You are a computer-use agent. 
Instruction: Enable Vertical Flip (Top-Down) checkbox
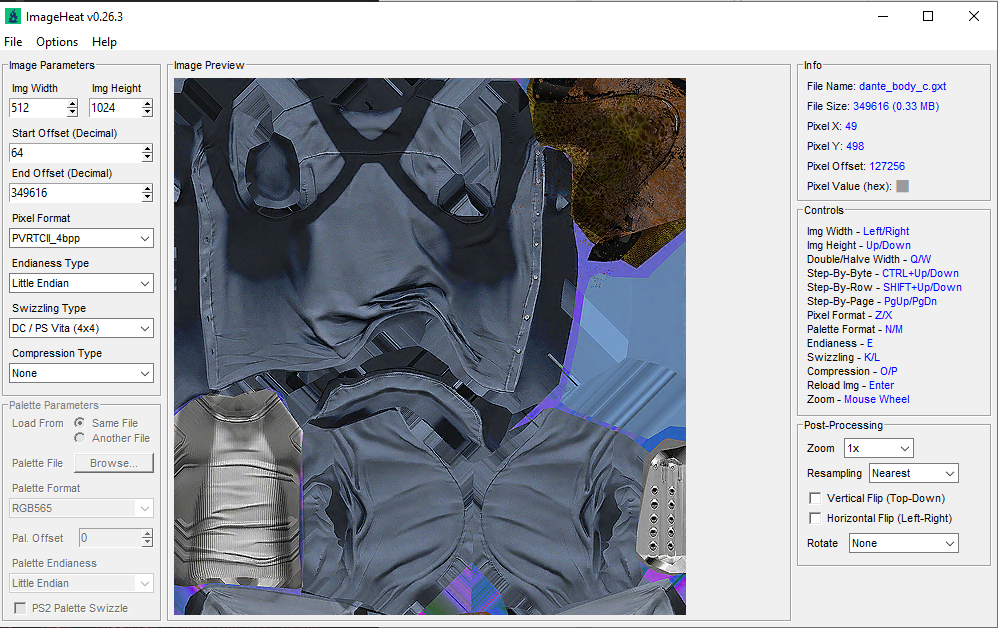click(815, 498)
